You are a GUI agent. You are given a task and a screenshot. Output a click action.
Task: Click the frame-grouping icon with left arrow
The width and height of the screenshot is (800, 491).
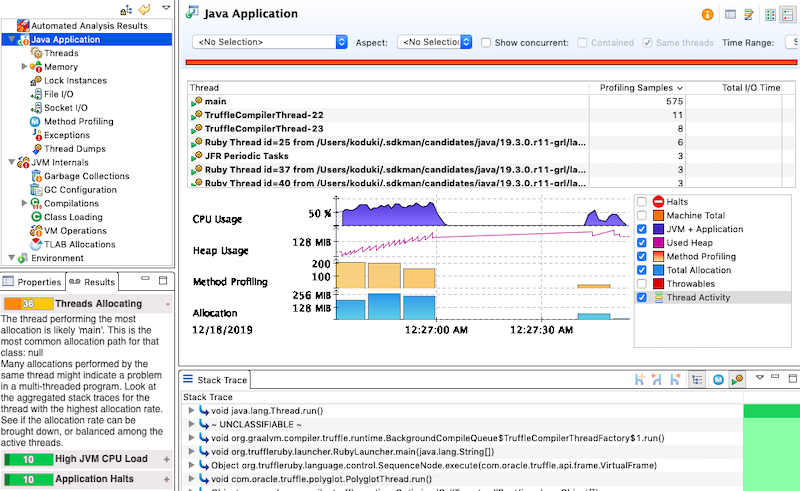[x=657, y=379]
